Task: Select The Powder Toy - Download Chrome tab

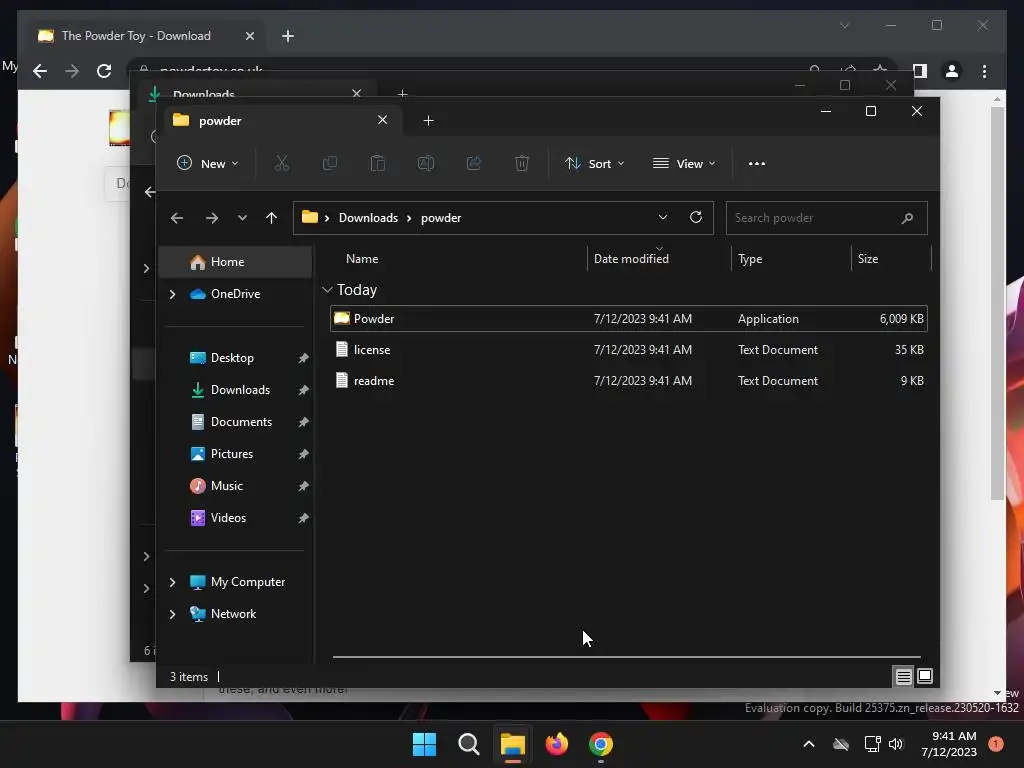Action: pyautogui.click(x=147, y=36)
